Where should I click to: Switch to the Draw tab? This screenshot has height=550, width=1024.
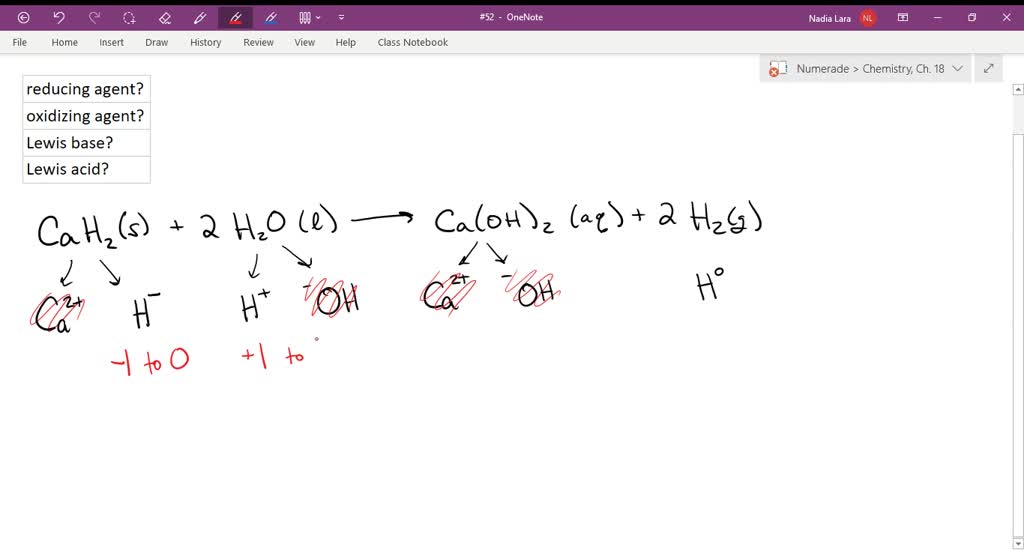pos(156,42)
